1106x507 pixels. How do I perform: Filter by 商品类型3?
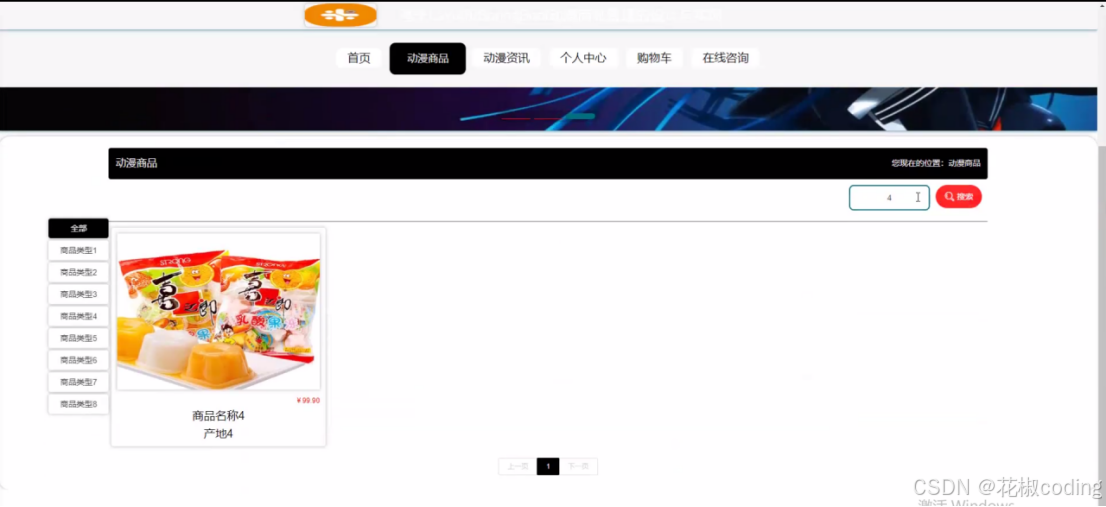click(x=78, y=294)
